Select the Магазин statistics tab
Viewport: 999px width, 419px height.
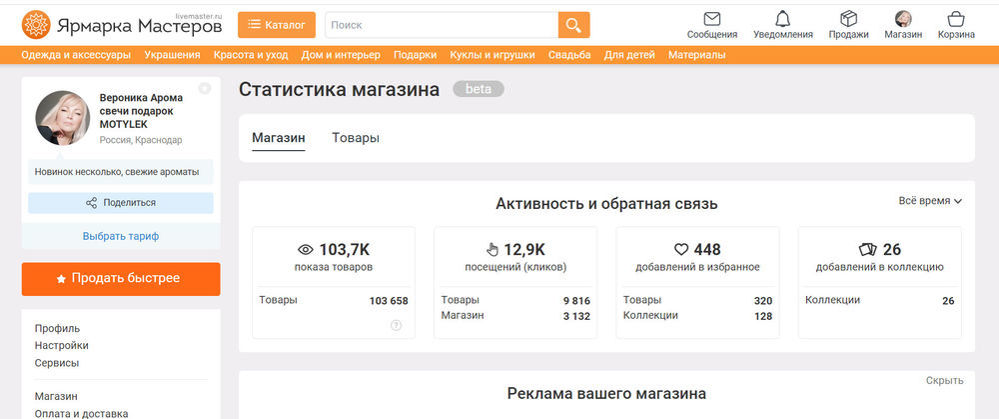point(278,138)
